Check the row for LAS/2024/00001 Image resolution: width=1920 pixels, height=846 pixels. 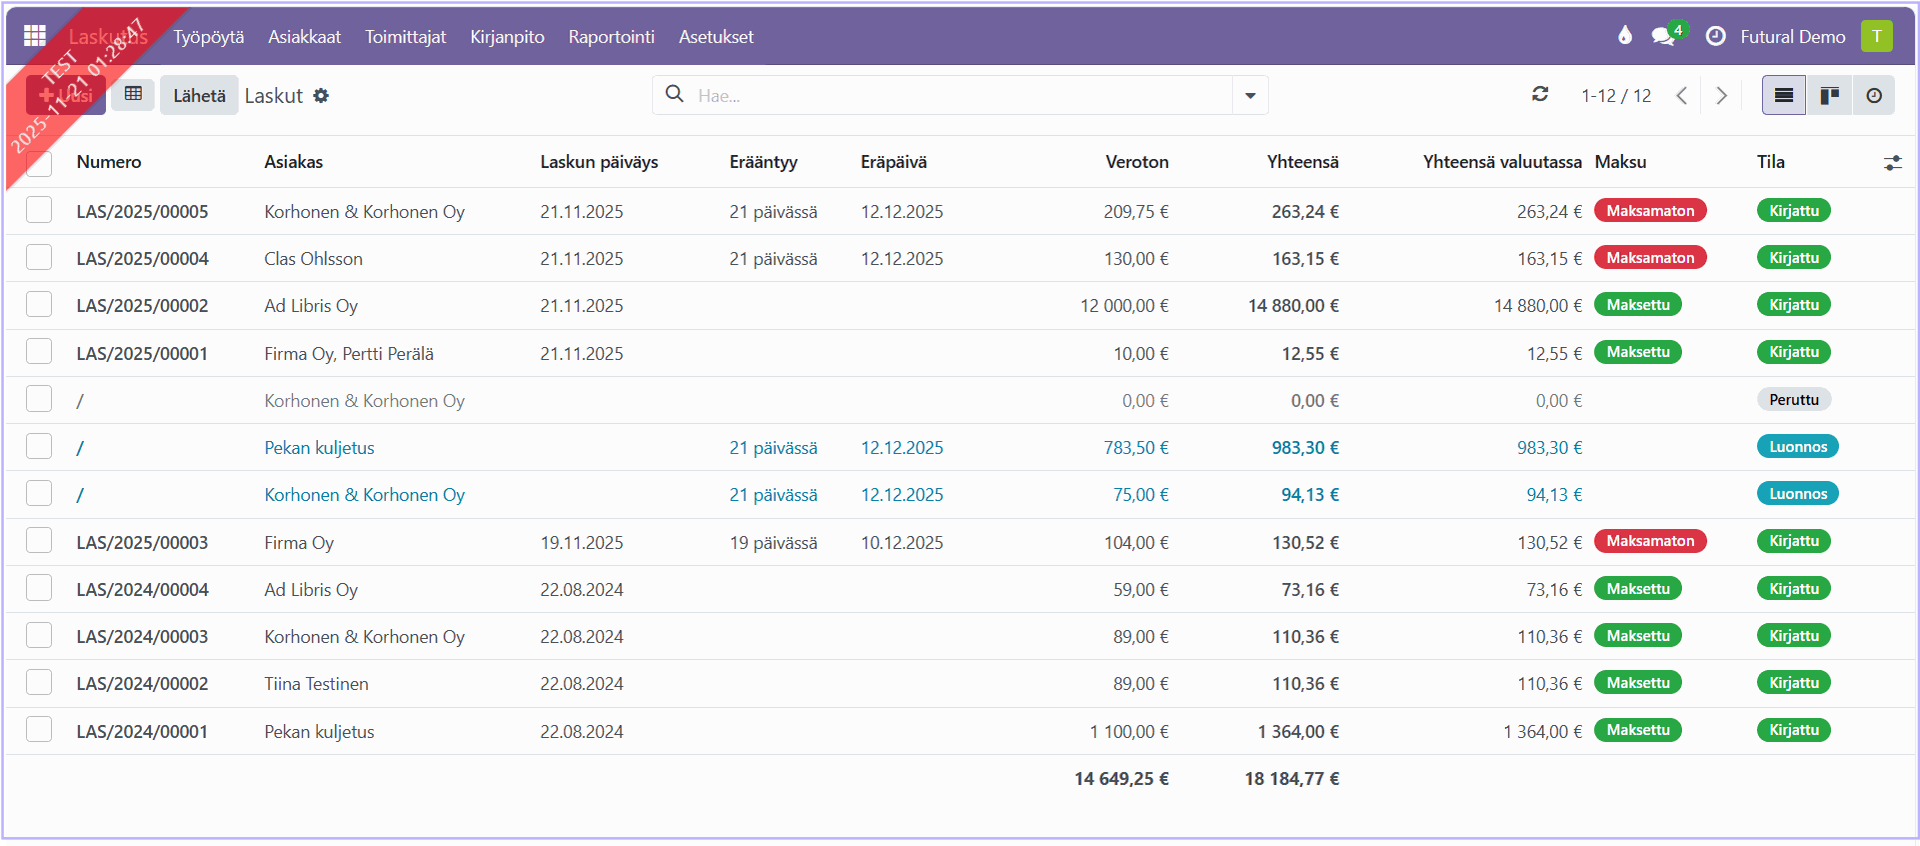click(x=39, y=730)
